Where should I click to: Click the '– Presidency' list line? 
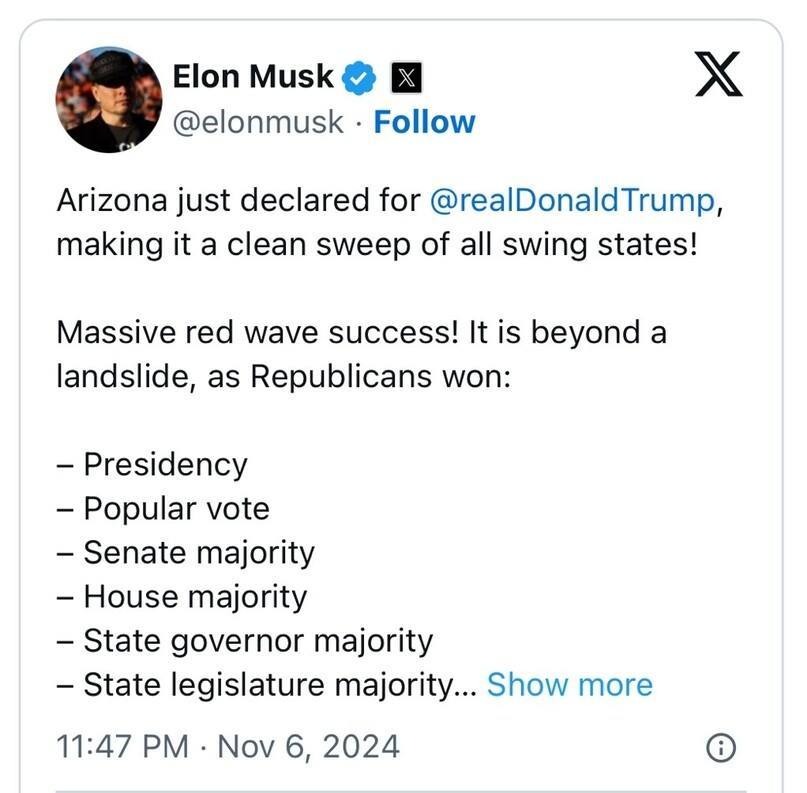(x=152, y=464)
